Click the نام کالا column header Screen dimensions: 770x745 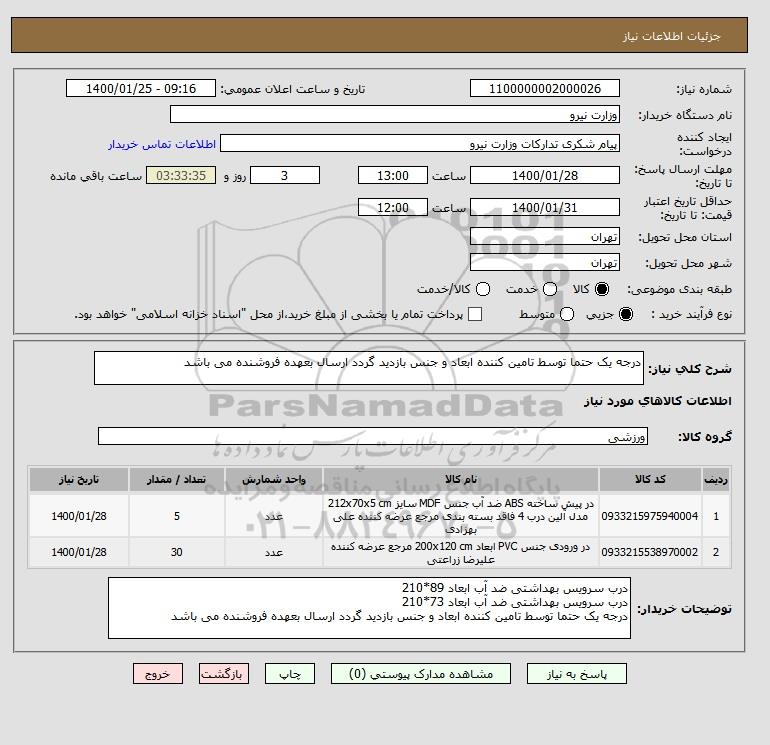[461, 479]
